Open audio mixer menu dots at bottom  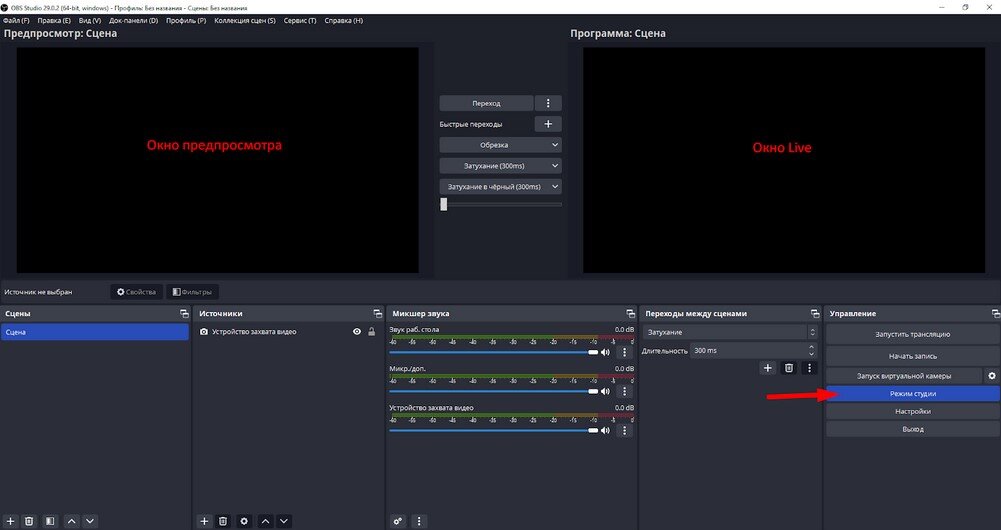[419, 521]
